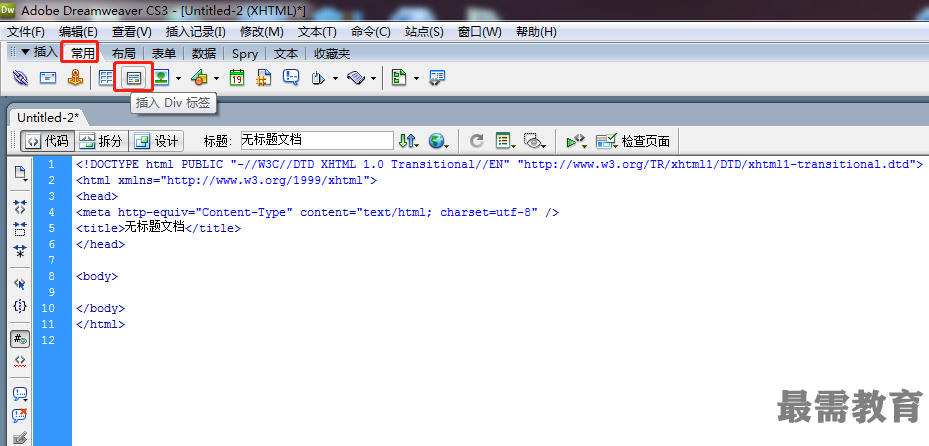Open the 文本(T) menu
This screenshot has height=446, width=929.
pyautogui.click(x=317, y=32)
